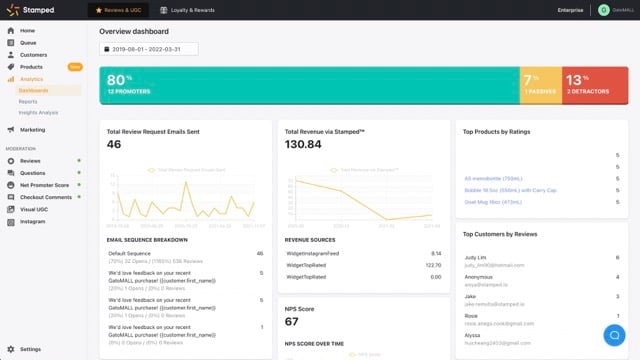Click the Queue sidebar icon

(x=11, y=42)
